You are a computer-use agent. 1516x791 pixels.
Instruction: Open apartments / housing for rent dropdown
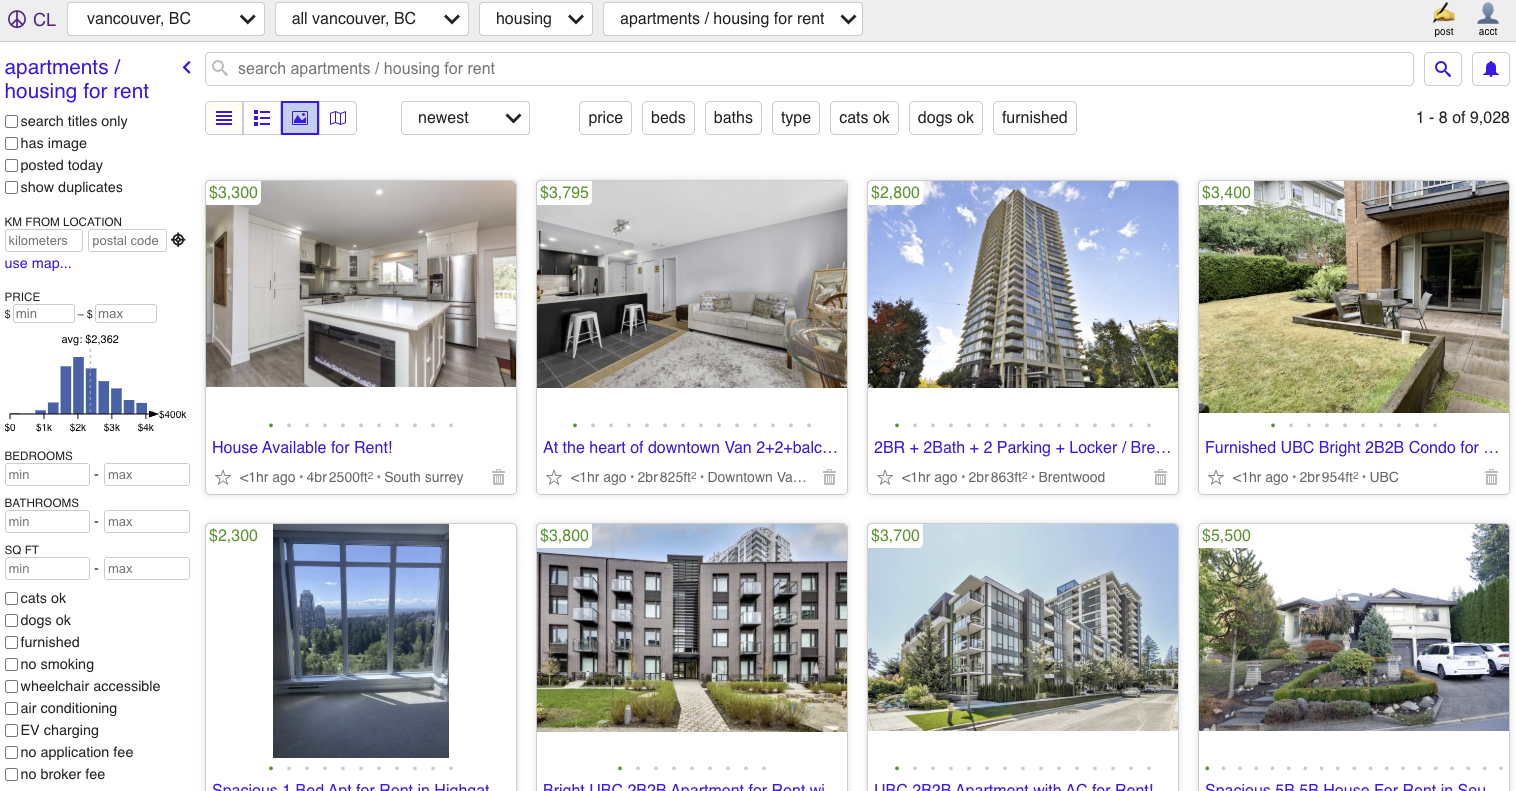pyautogui.click(x=733, y=19)
